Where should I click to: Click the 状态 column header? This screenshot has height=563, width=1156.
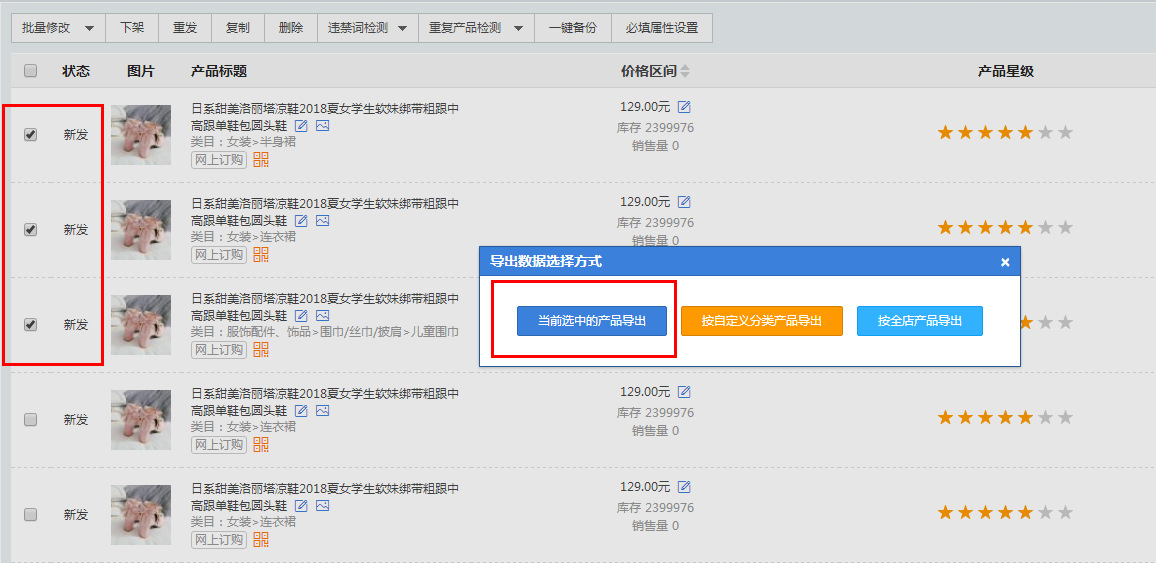click(76, 71)
